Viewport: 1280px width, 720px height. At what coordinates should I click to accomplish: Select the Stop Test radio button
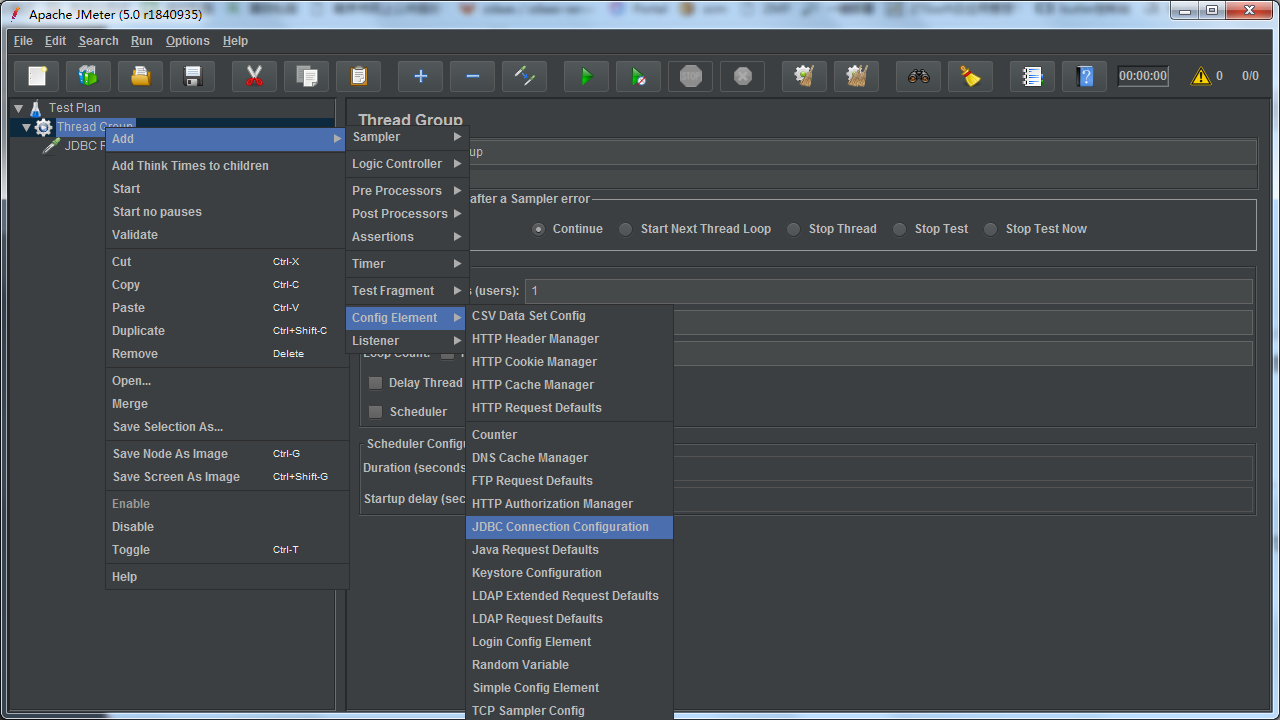pyautogui.click(x=899, y=229)
